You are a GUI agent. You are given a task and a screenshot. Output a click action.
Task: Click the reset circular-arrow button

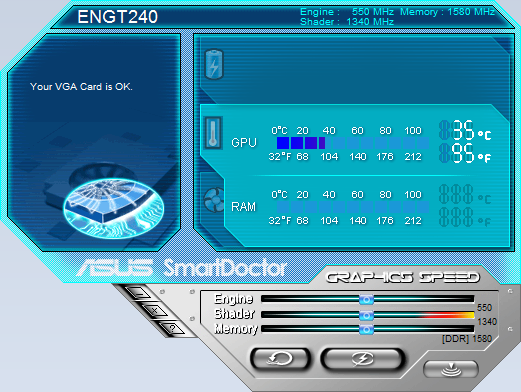pyautogui.click(x=280, y=359)
